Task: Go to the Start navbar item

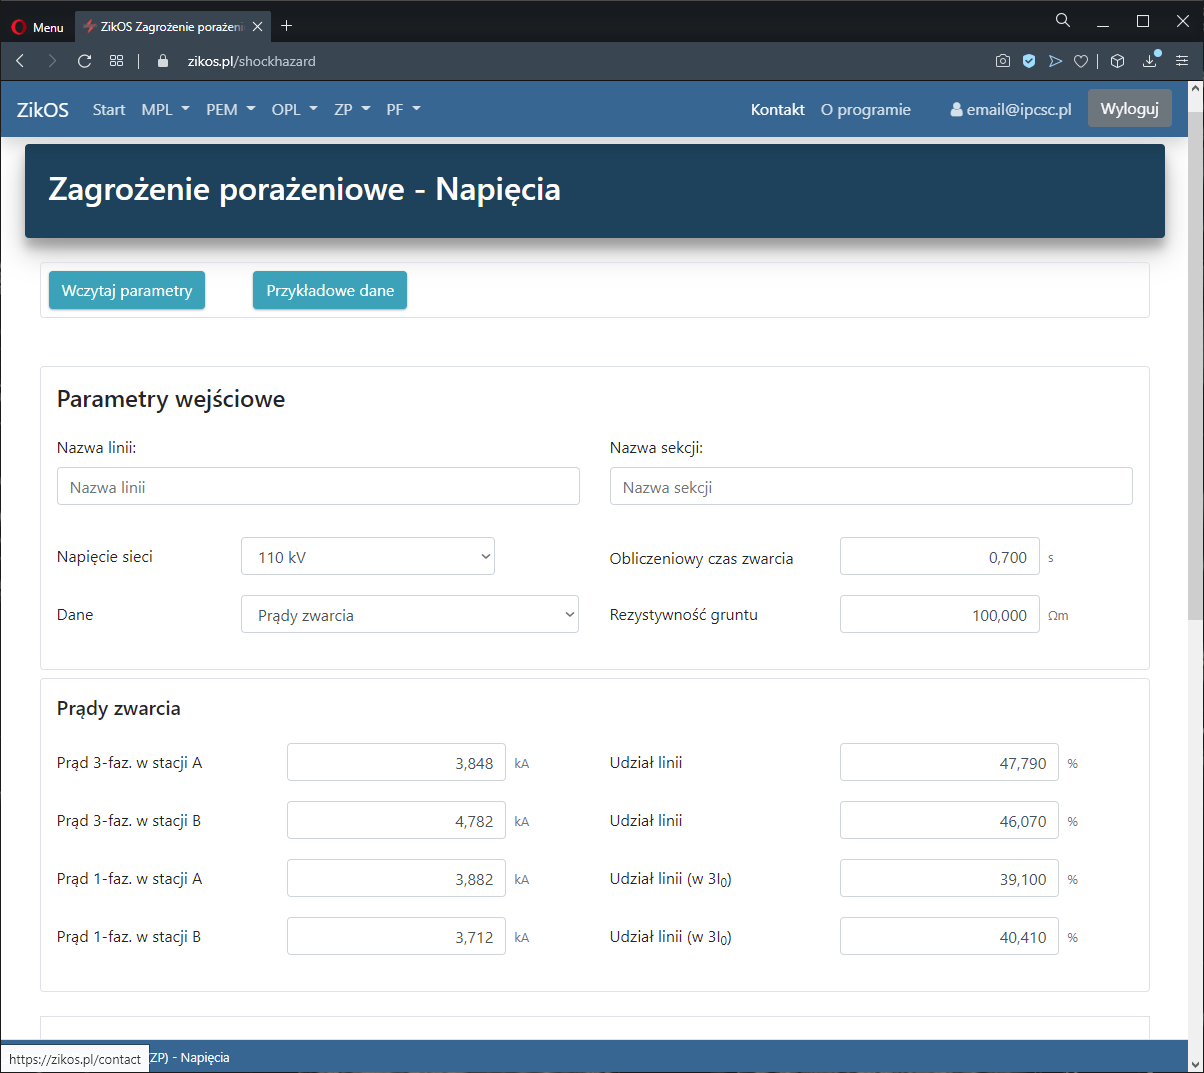Action: 109,109
